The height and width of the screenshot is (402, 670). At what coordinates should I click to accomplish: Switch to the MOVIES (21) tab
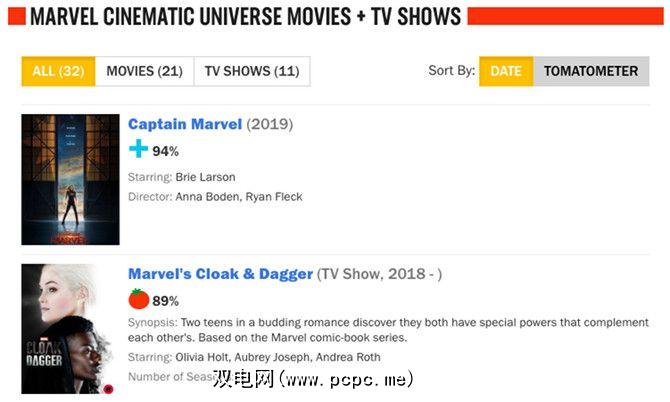(144, 71)
